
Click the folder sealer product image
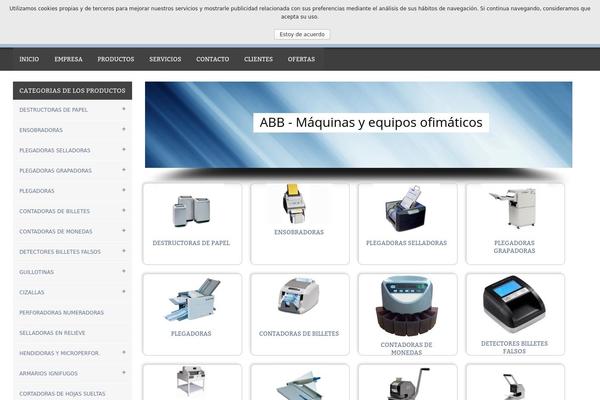point(406,209)
